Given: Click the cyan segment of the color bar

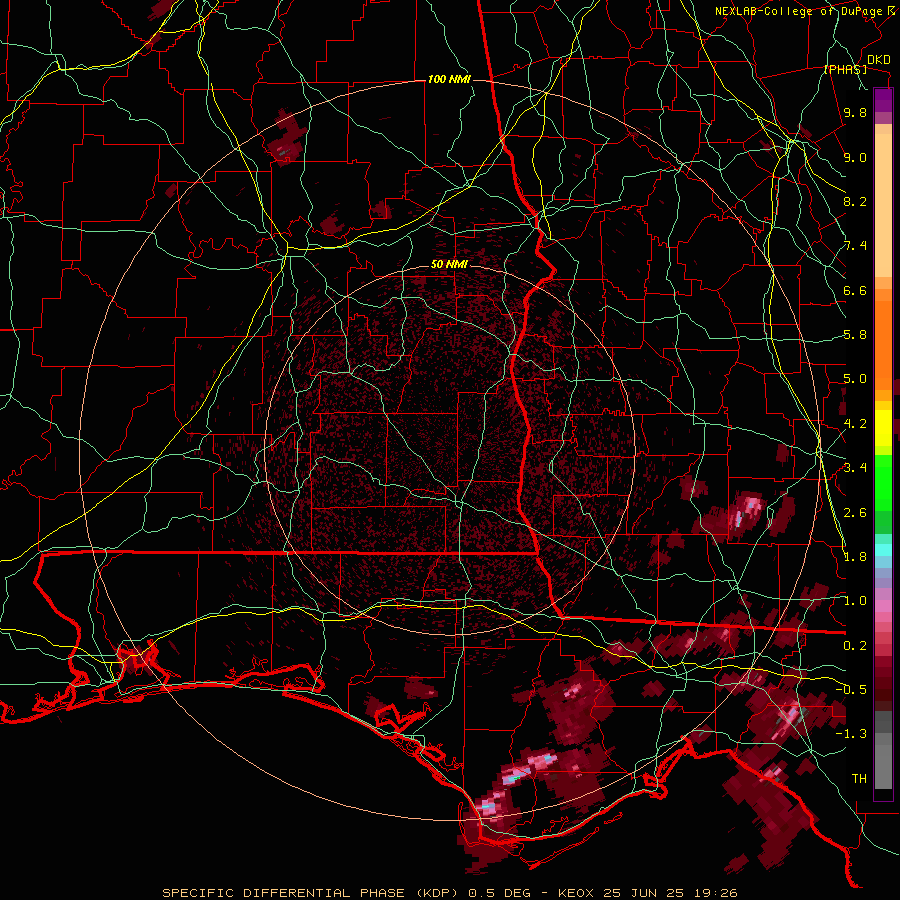Looking at the screenshot, I should point(883,550).
